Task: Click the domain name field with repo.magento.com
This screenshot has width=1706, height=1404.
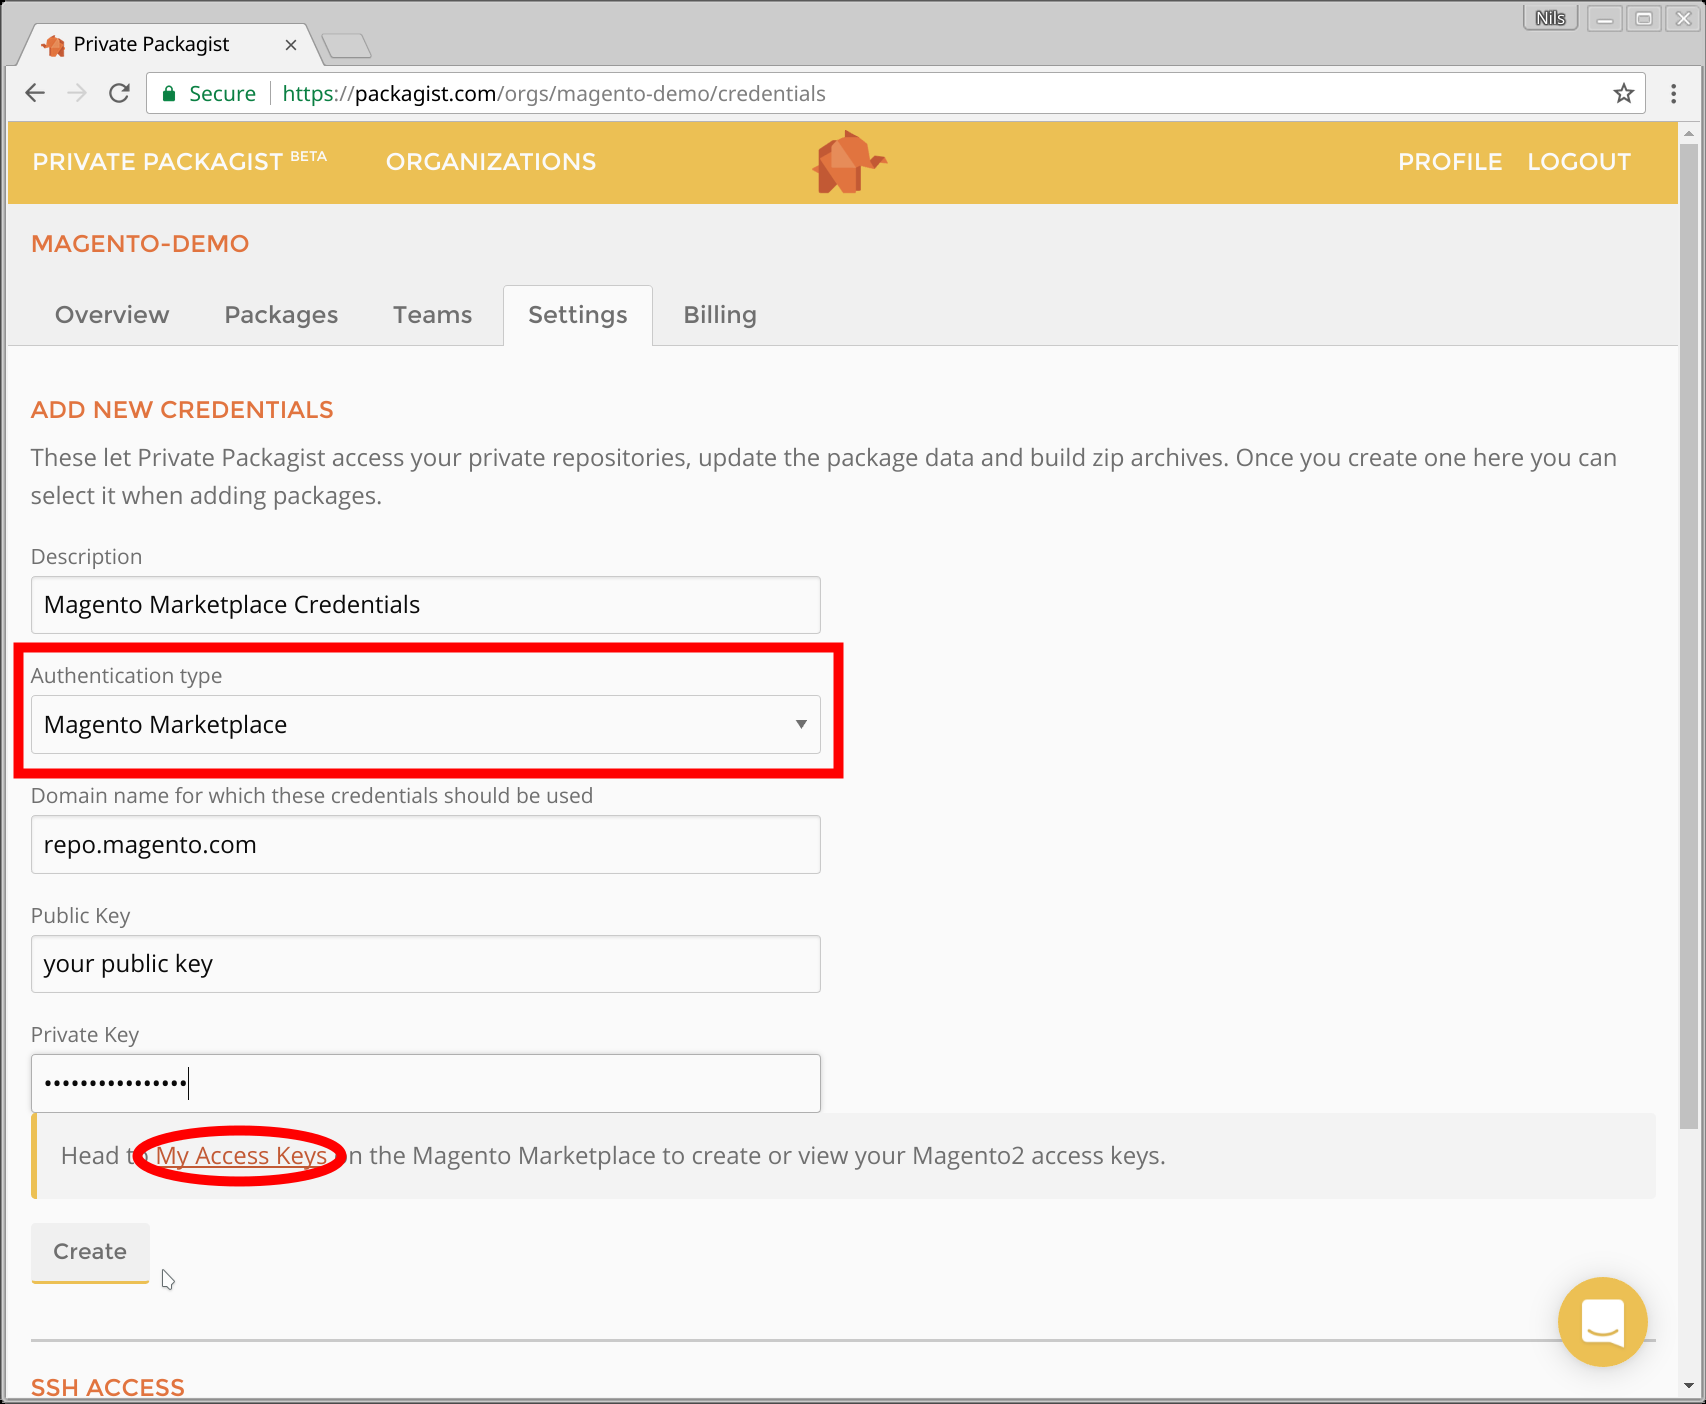Action: click(426, 845)
